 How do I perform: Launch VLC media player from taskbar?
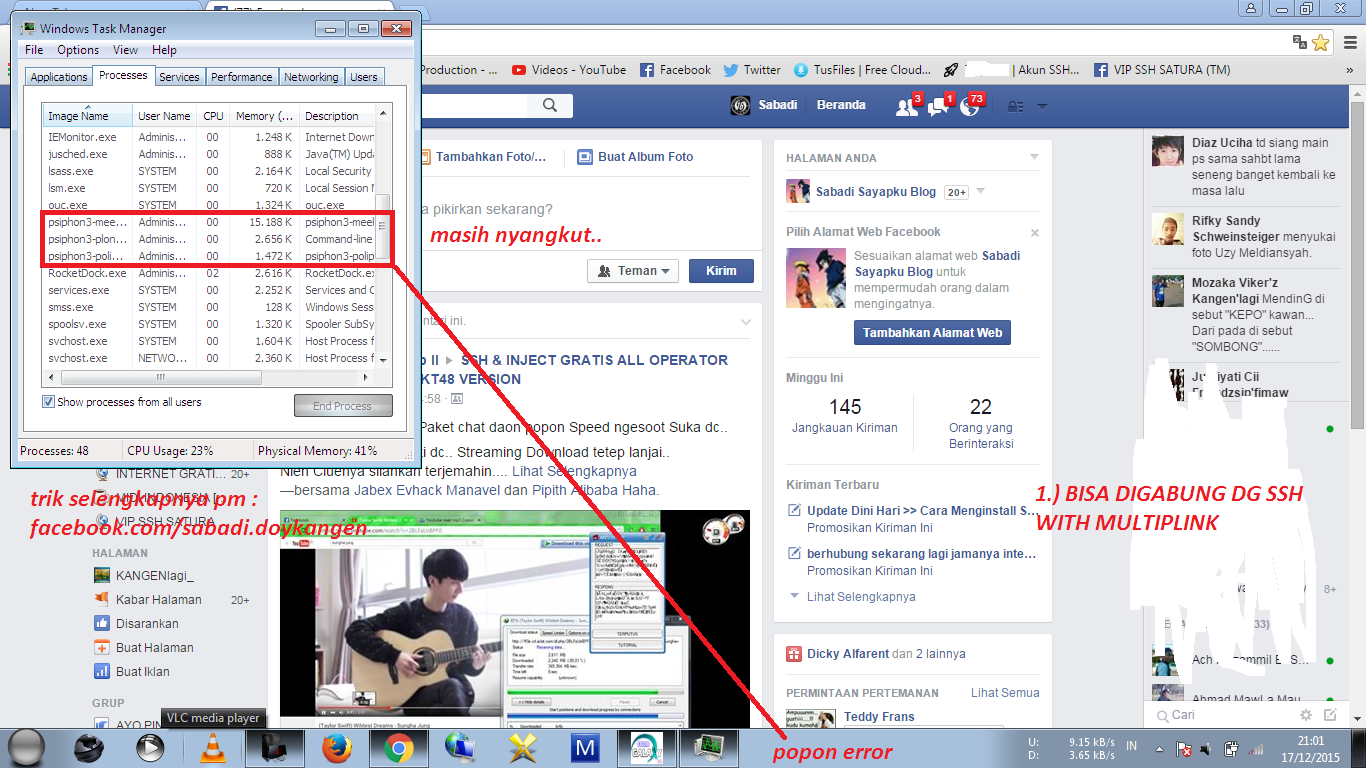click(213, 748)
